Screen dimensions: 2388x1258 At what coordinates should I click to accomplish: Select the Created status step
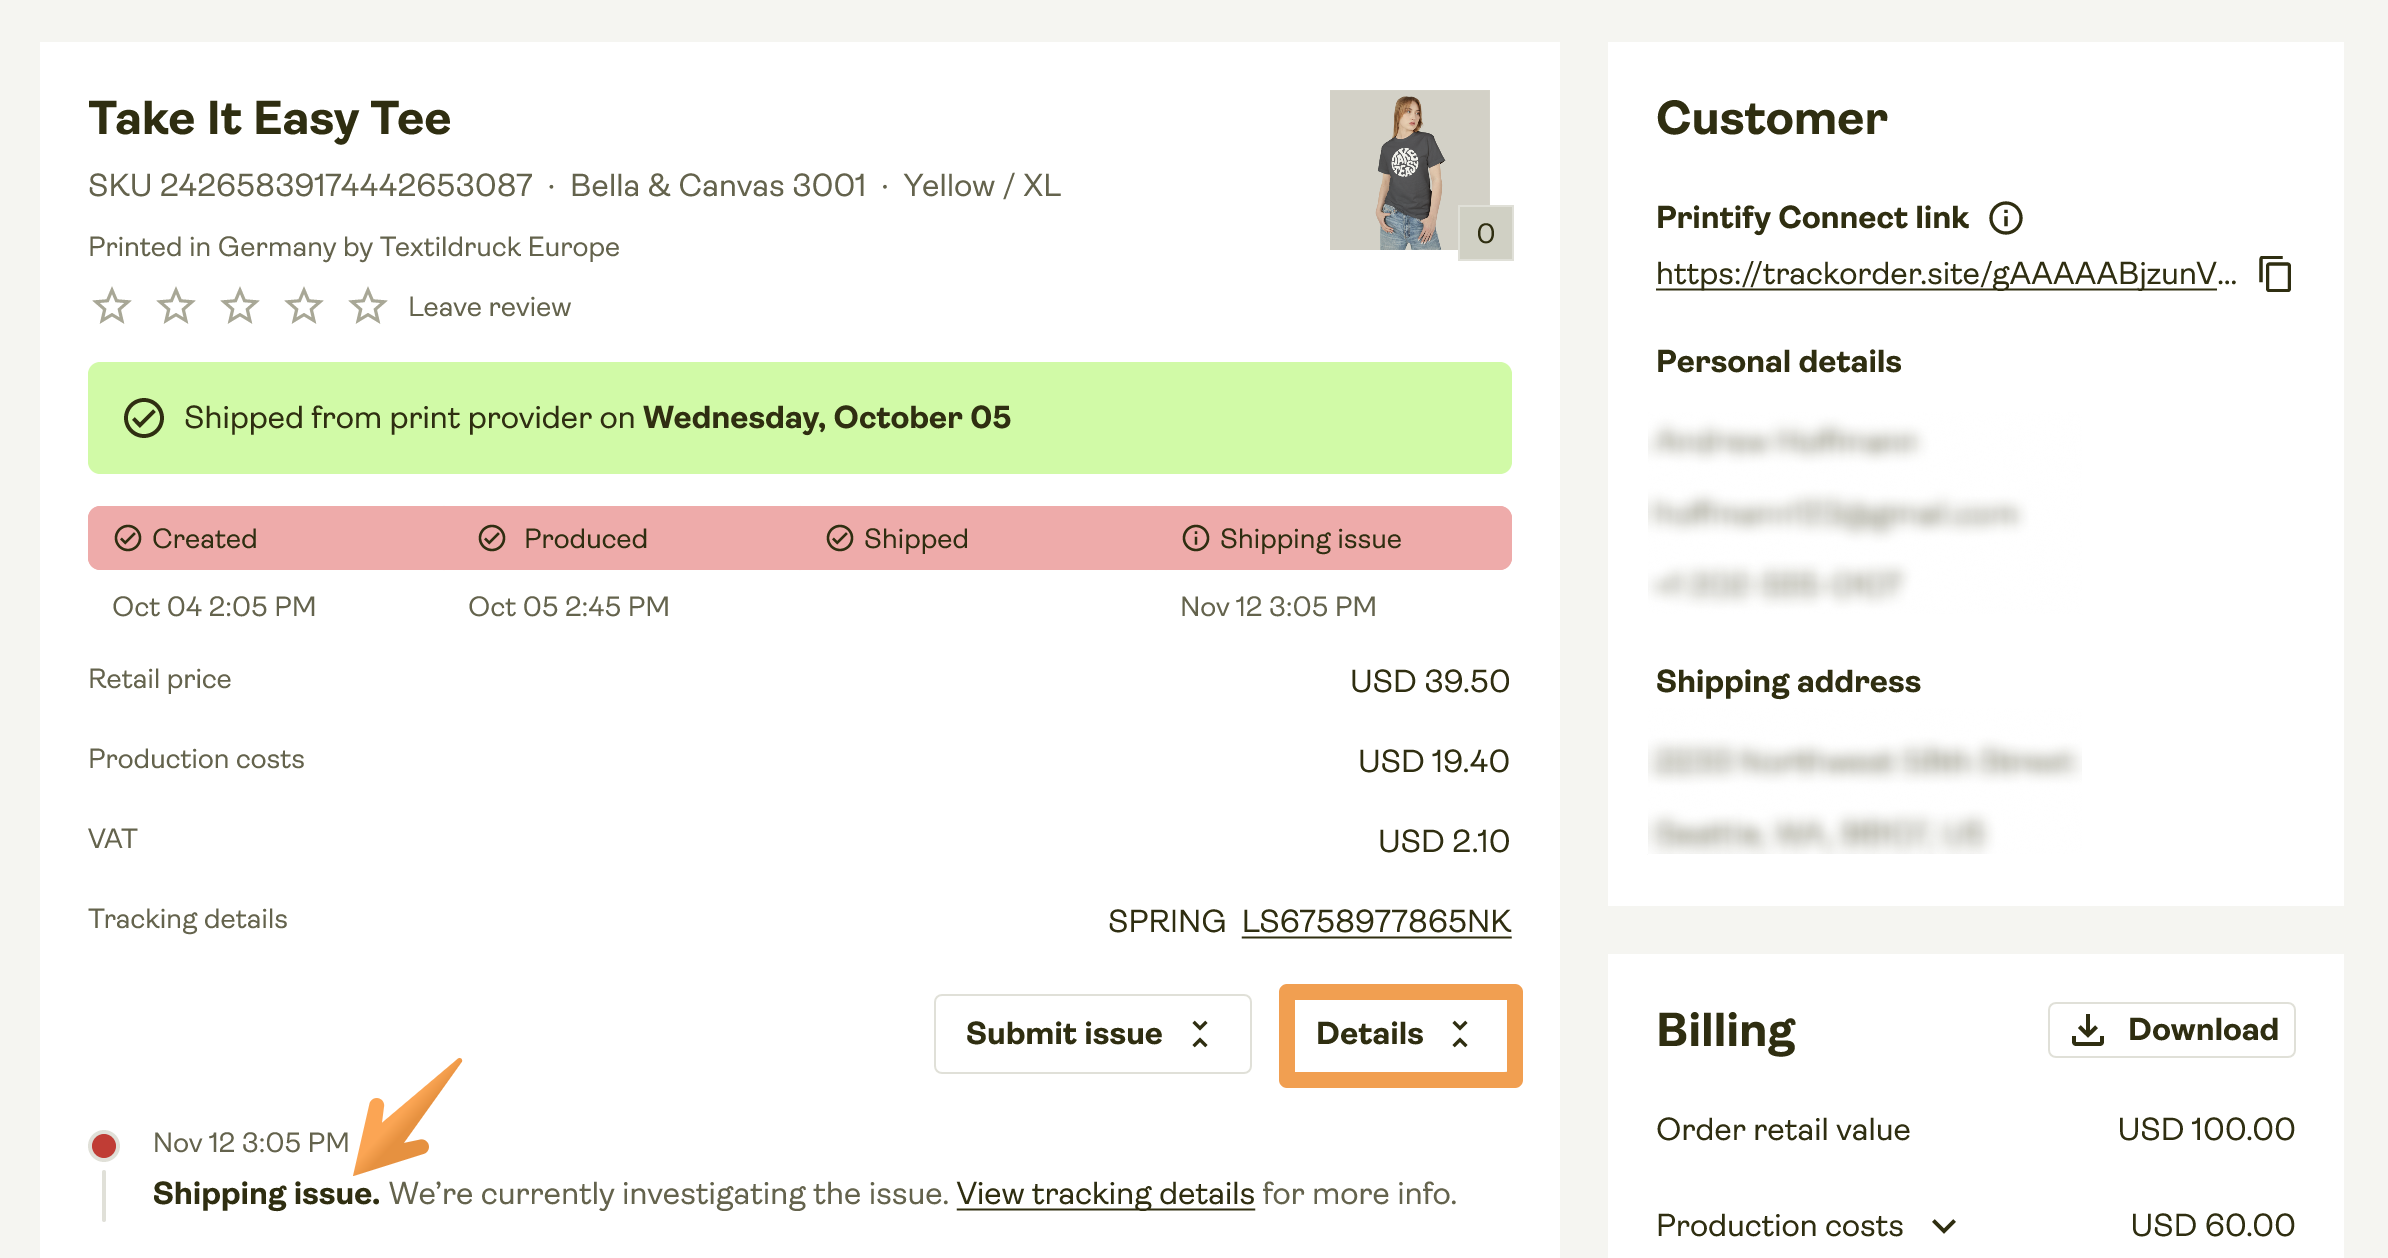(x=186, y=539)
